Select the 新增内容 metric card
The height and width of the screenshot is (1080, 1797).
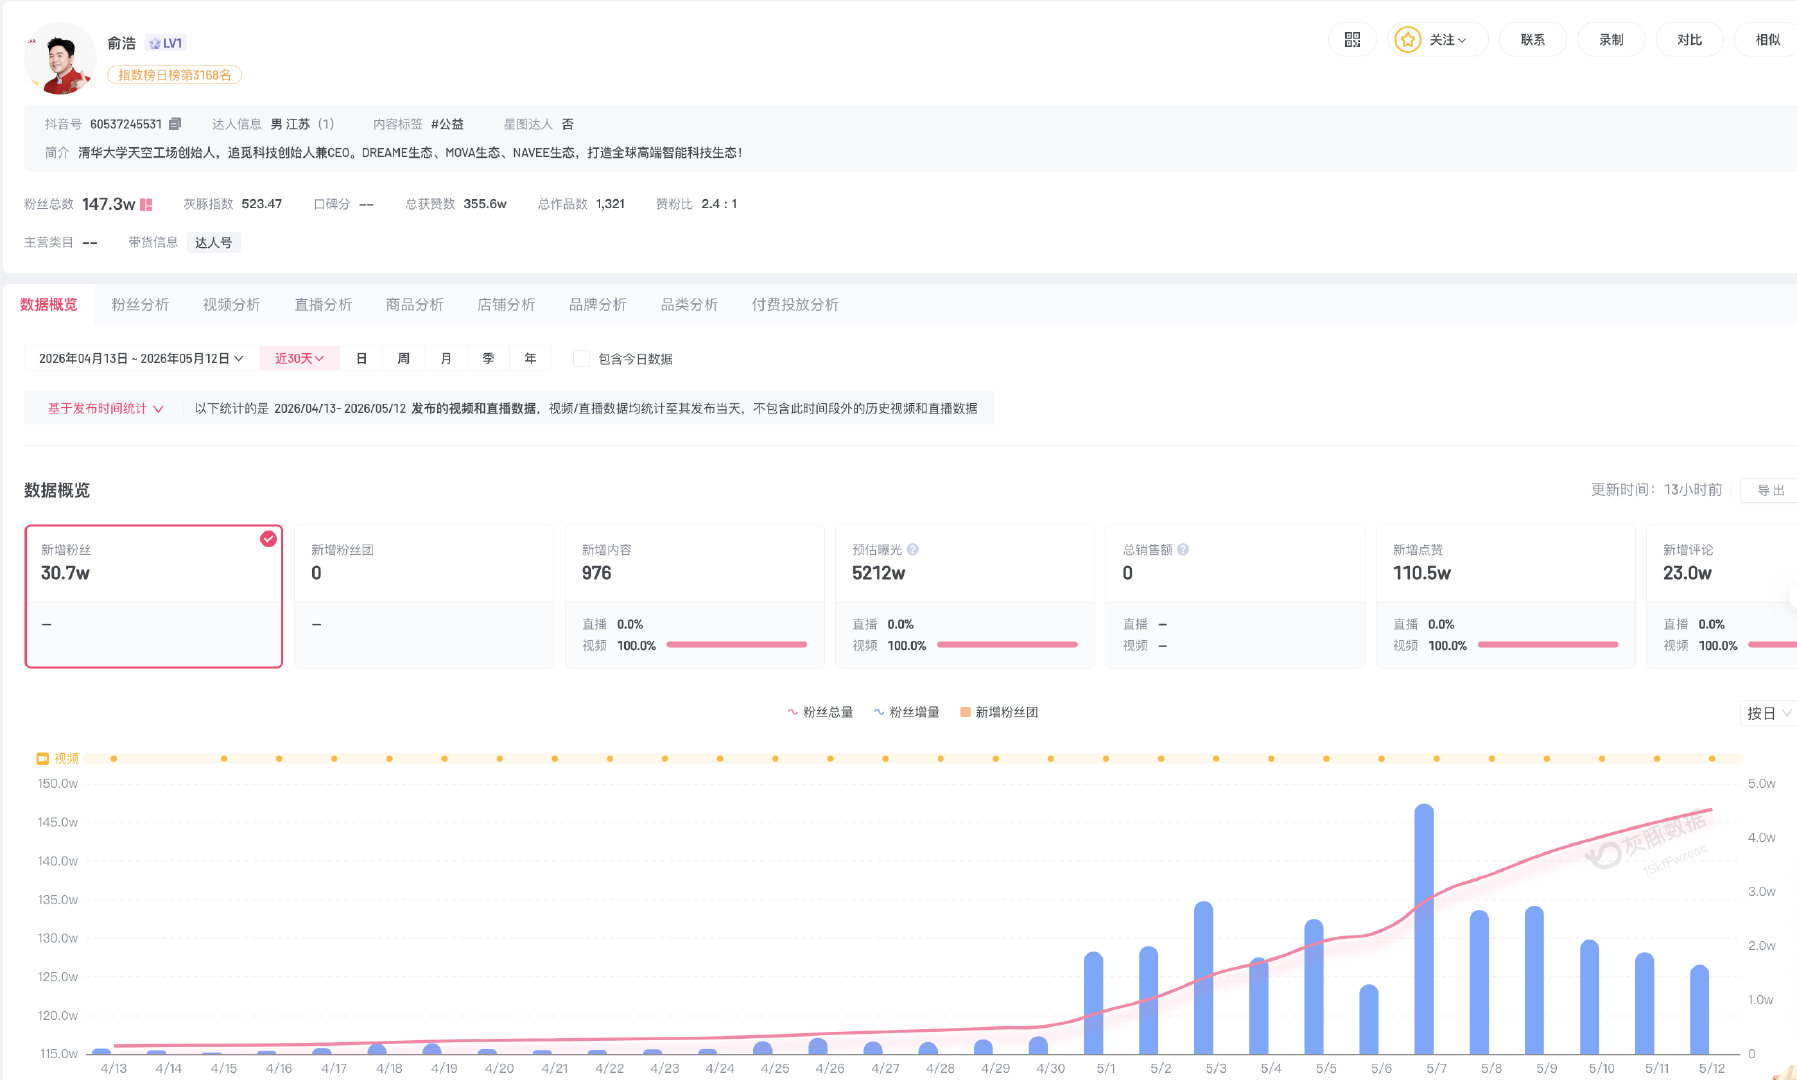click(x=695, y=596)
